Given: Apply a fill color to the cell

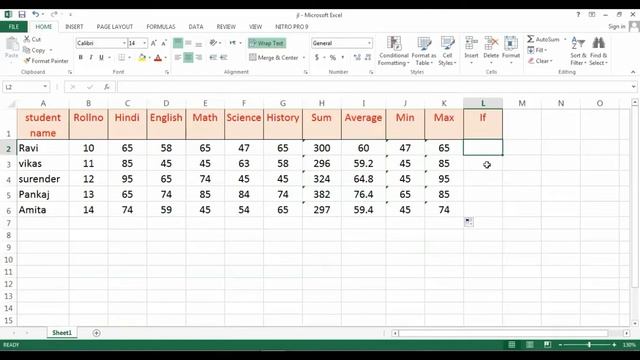Looking at the screenshot, I should click(142, 58).
